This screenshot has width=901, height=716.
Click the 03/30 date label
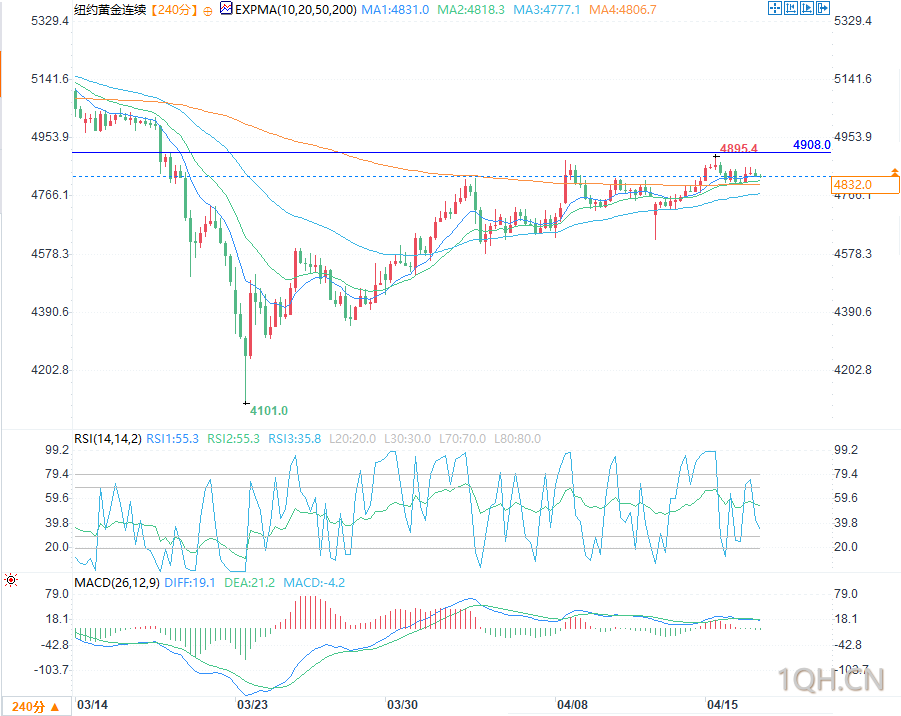coord(402,705)
